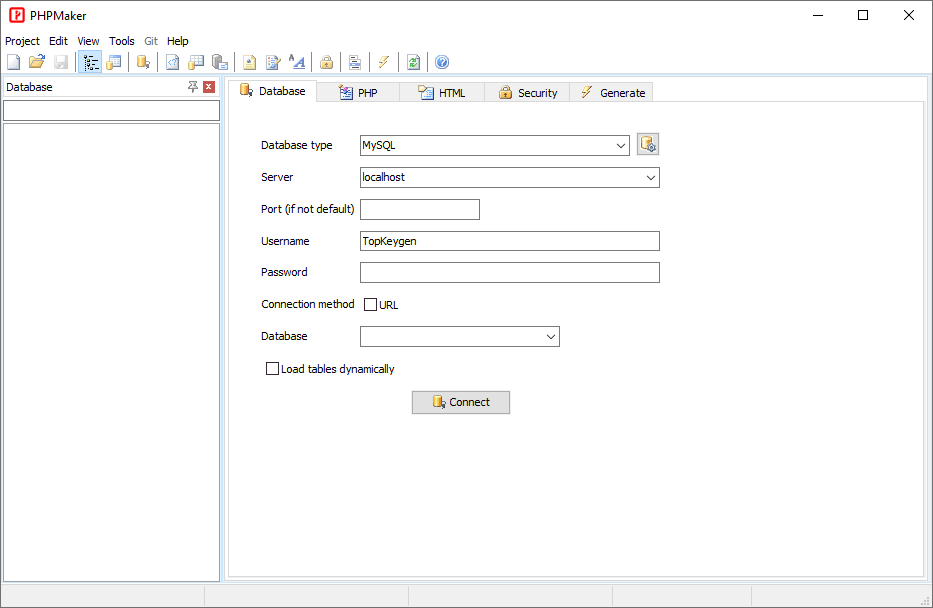Open the Tools menu
This screenshot has width=933, height=608.
point(121,41)
